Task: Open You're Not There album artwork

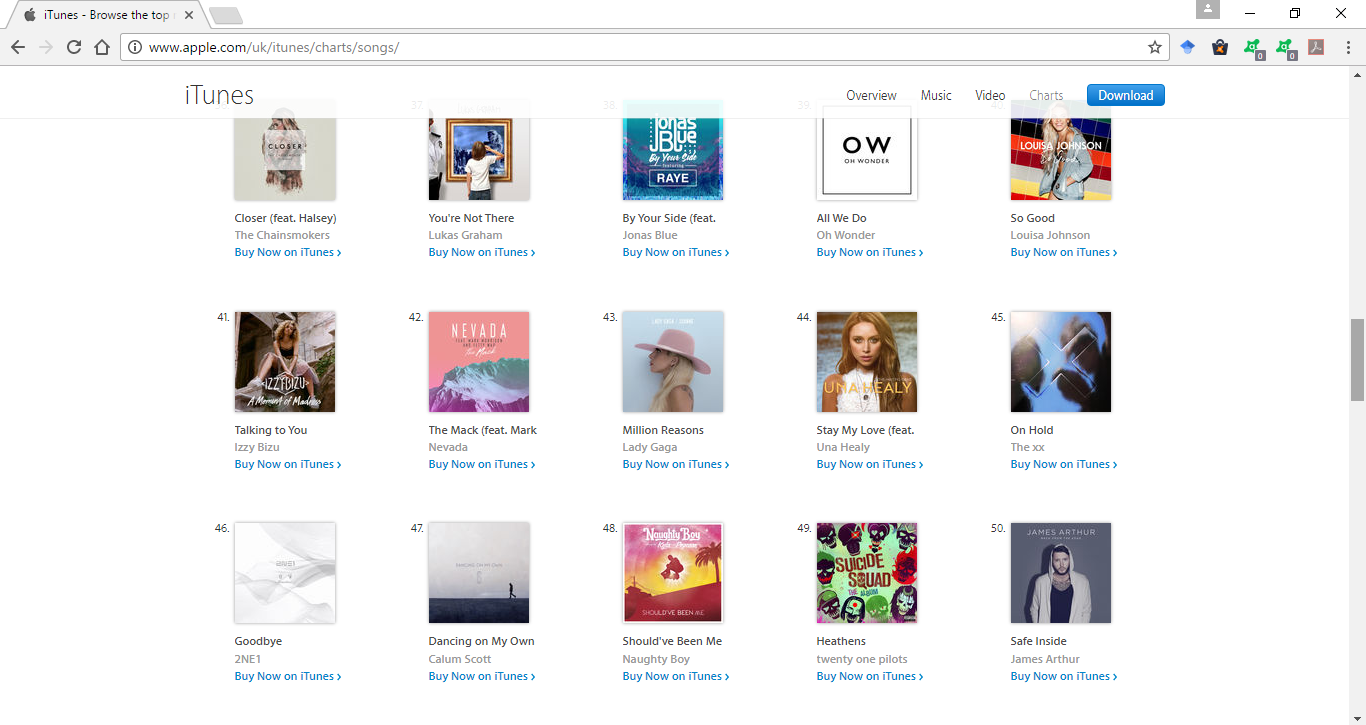Action: 479,150
